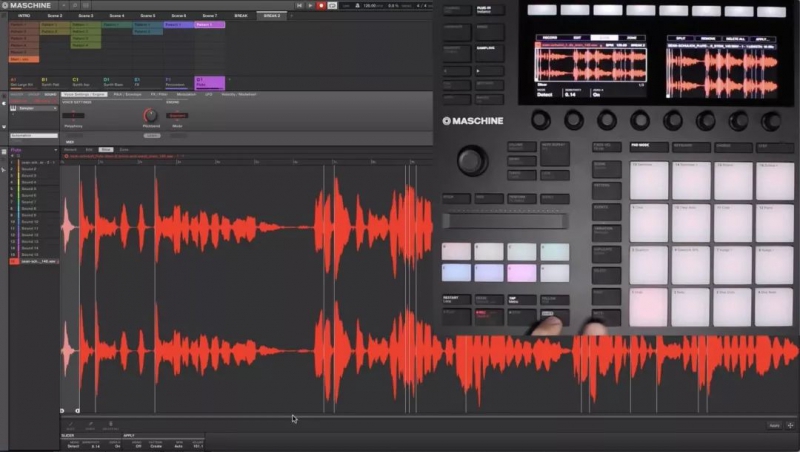Switch to the GROUP control tab

coord(34,94)
